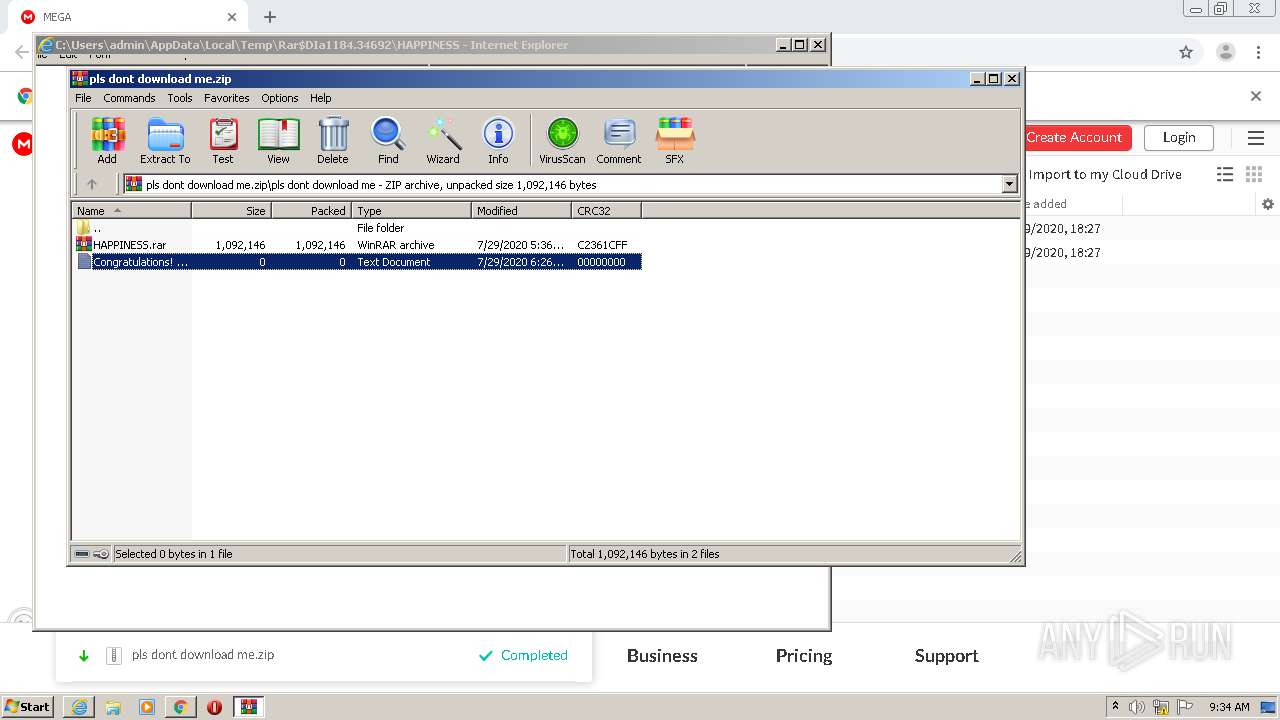Open a new Chrome tab
This screenshot has height=720, width=1280.
click(x=270, y=17)
